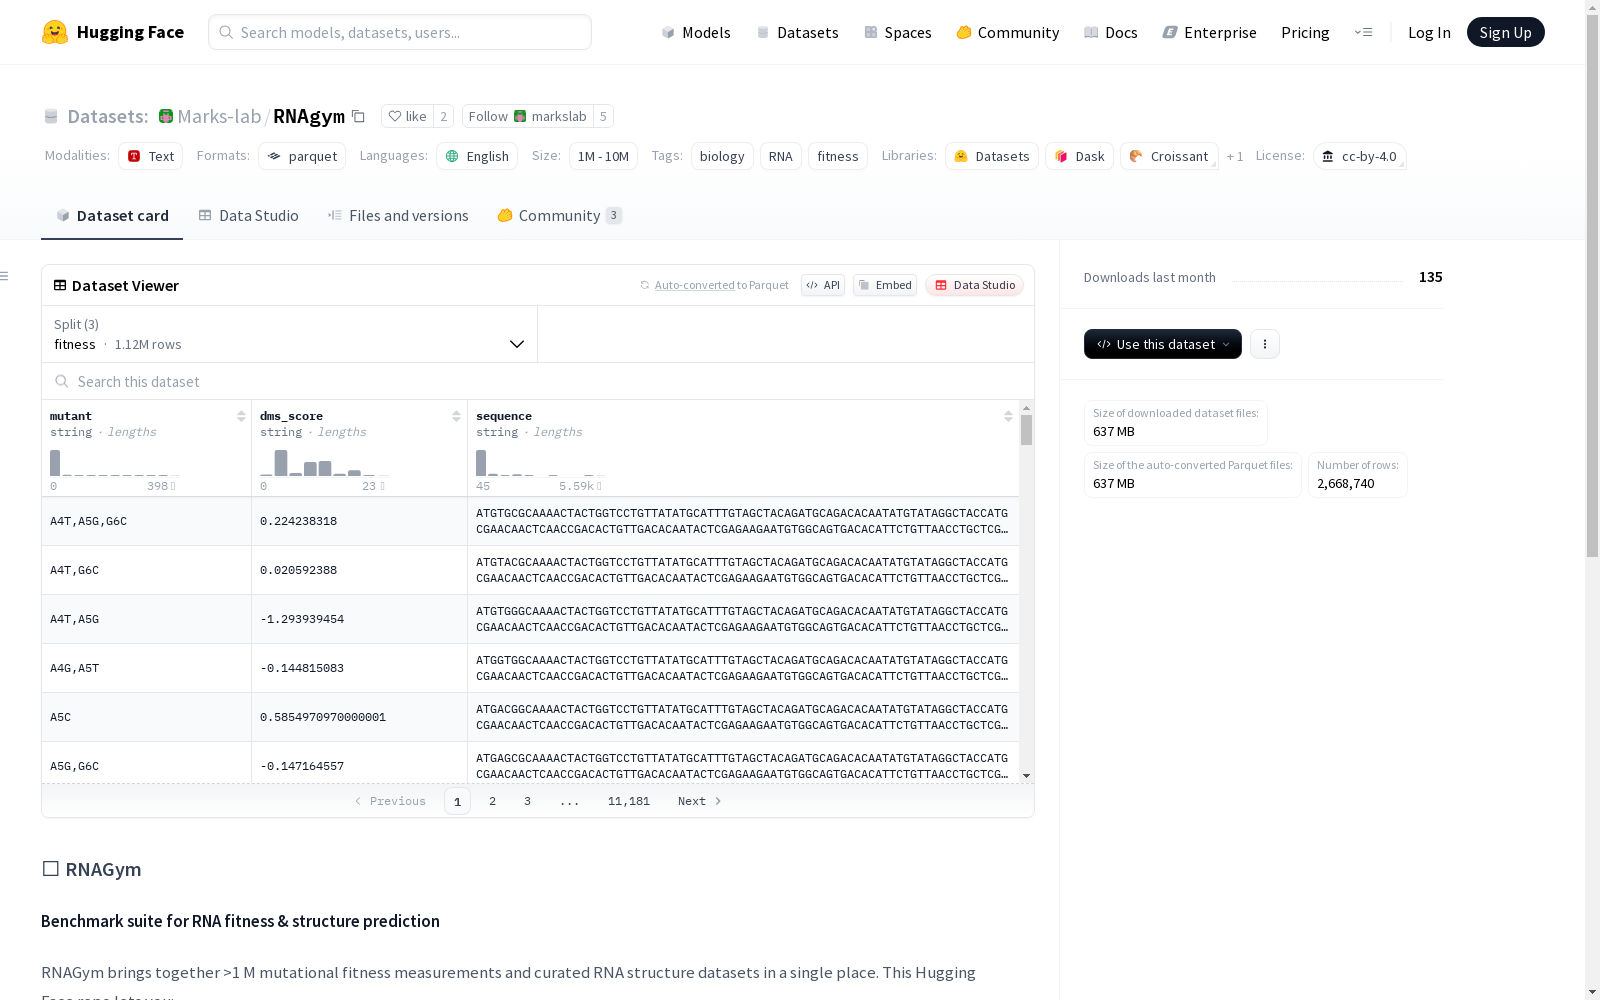
Task: Open the Models page
Action: (x=696, y=32)
